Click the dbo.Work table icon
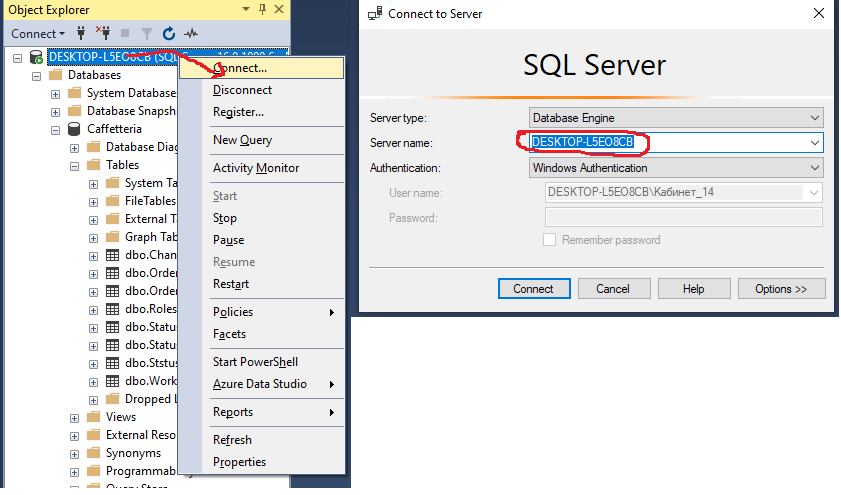The width and height of the screenshot is (841, 495). (112, 381)
